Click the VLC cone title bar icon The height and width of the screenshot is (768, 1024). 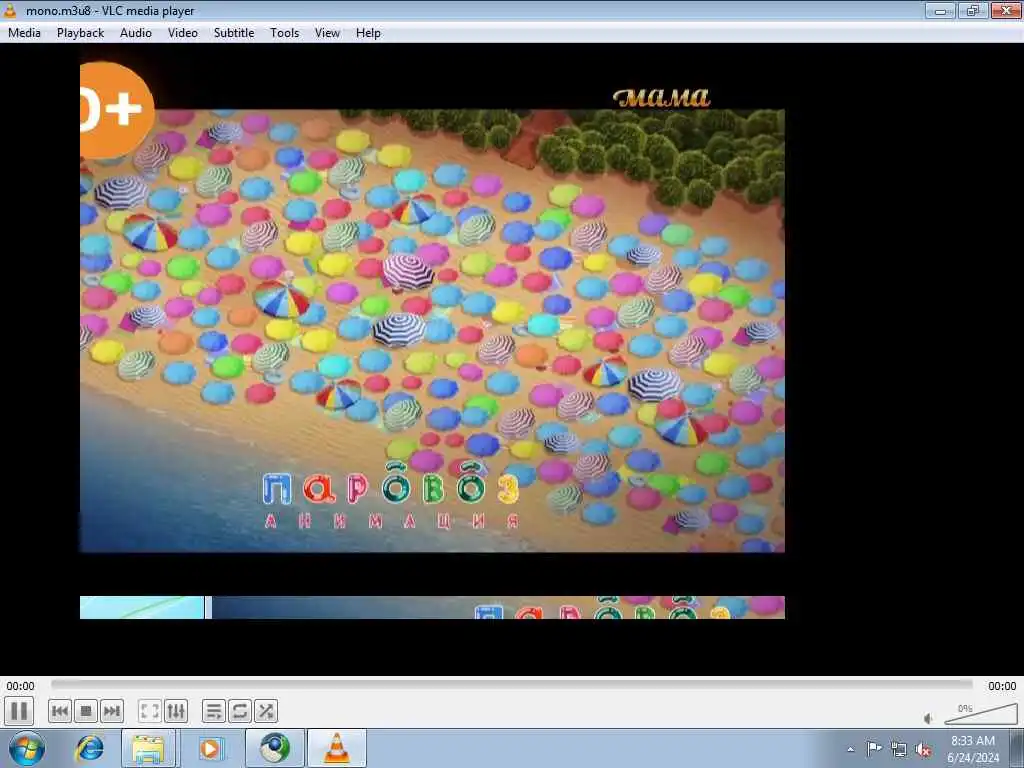click(10, 10)
